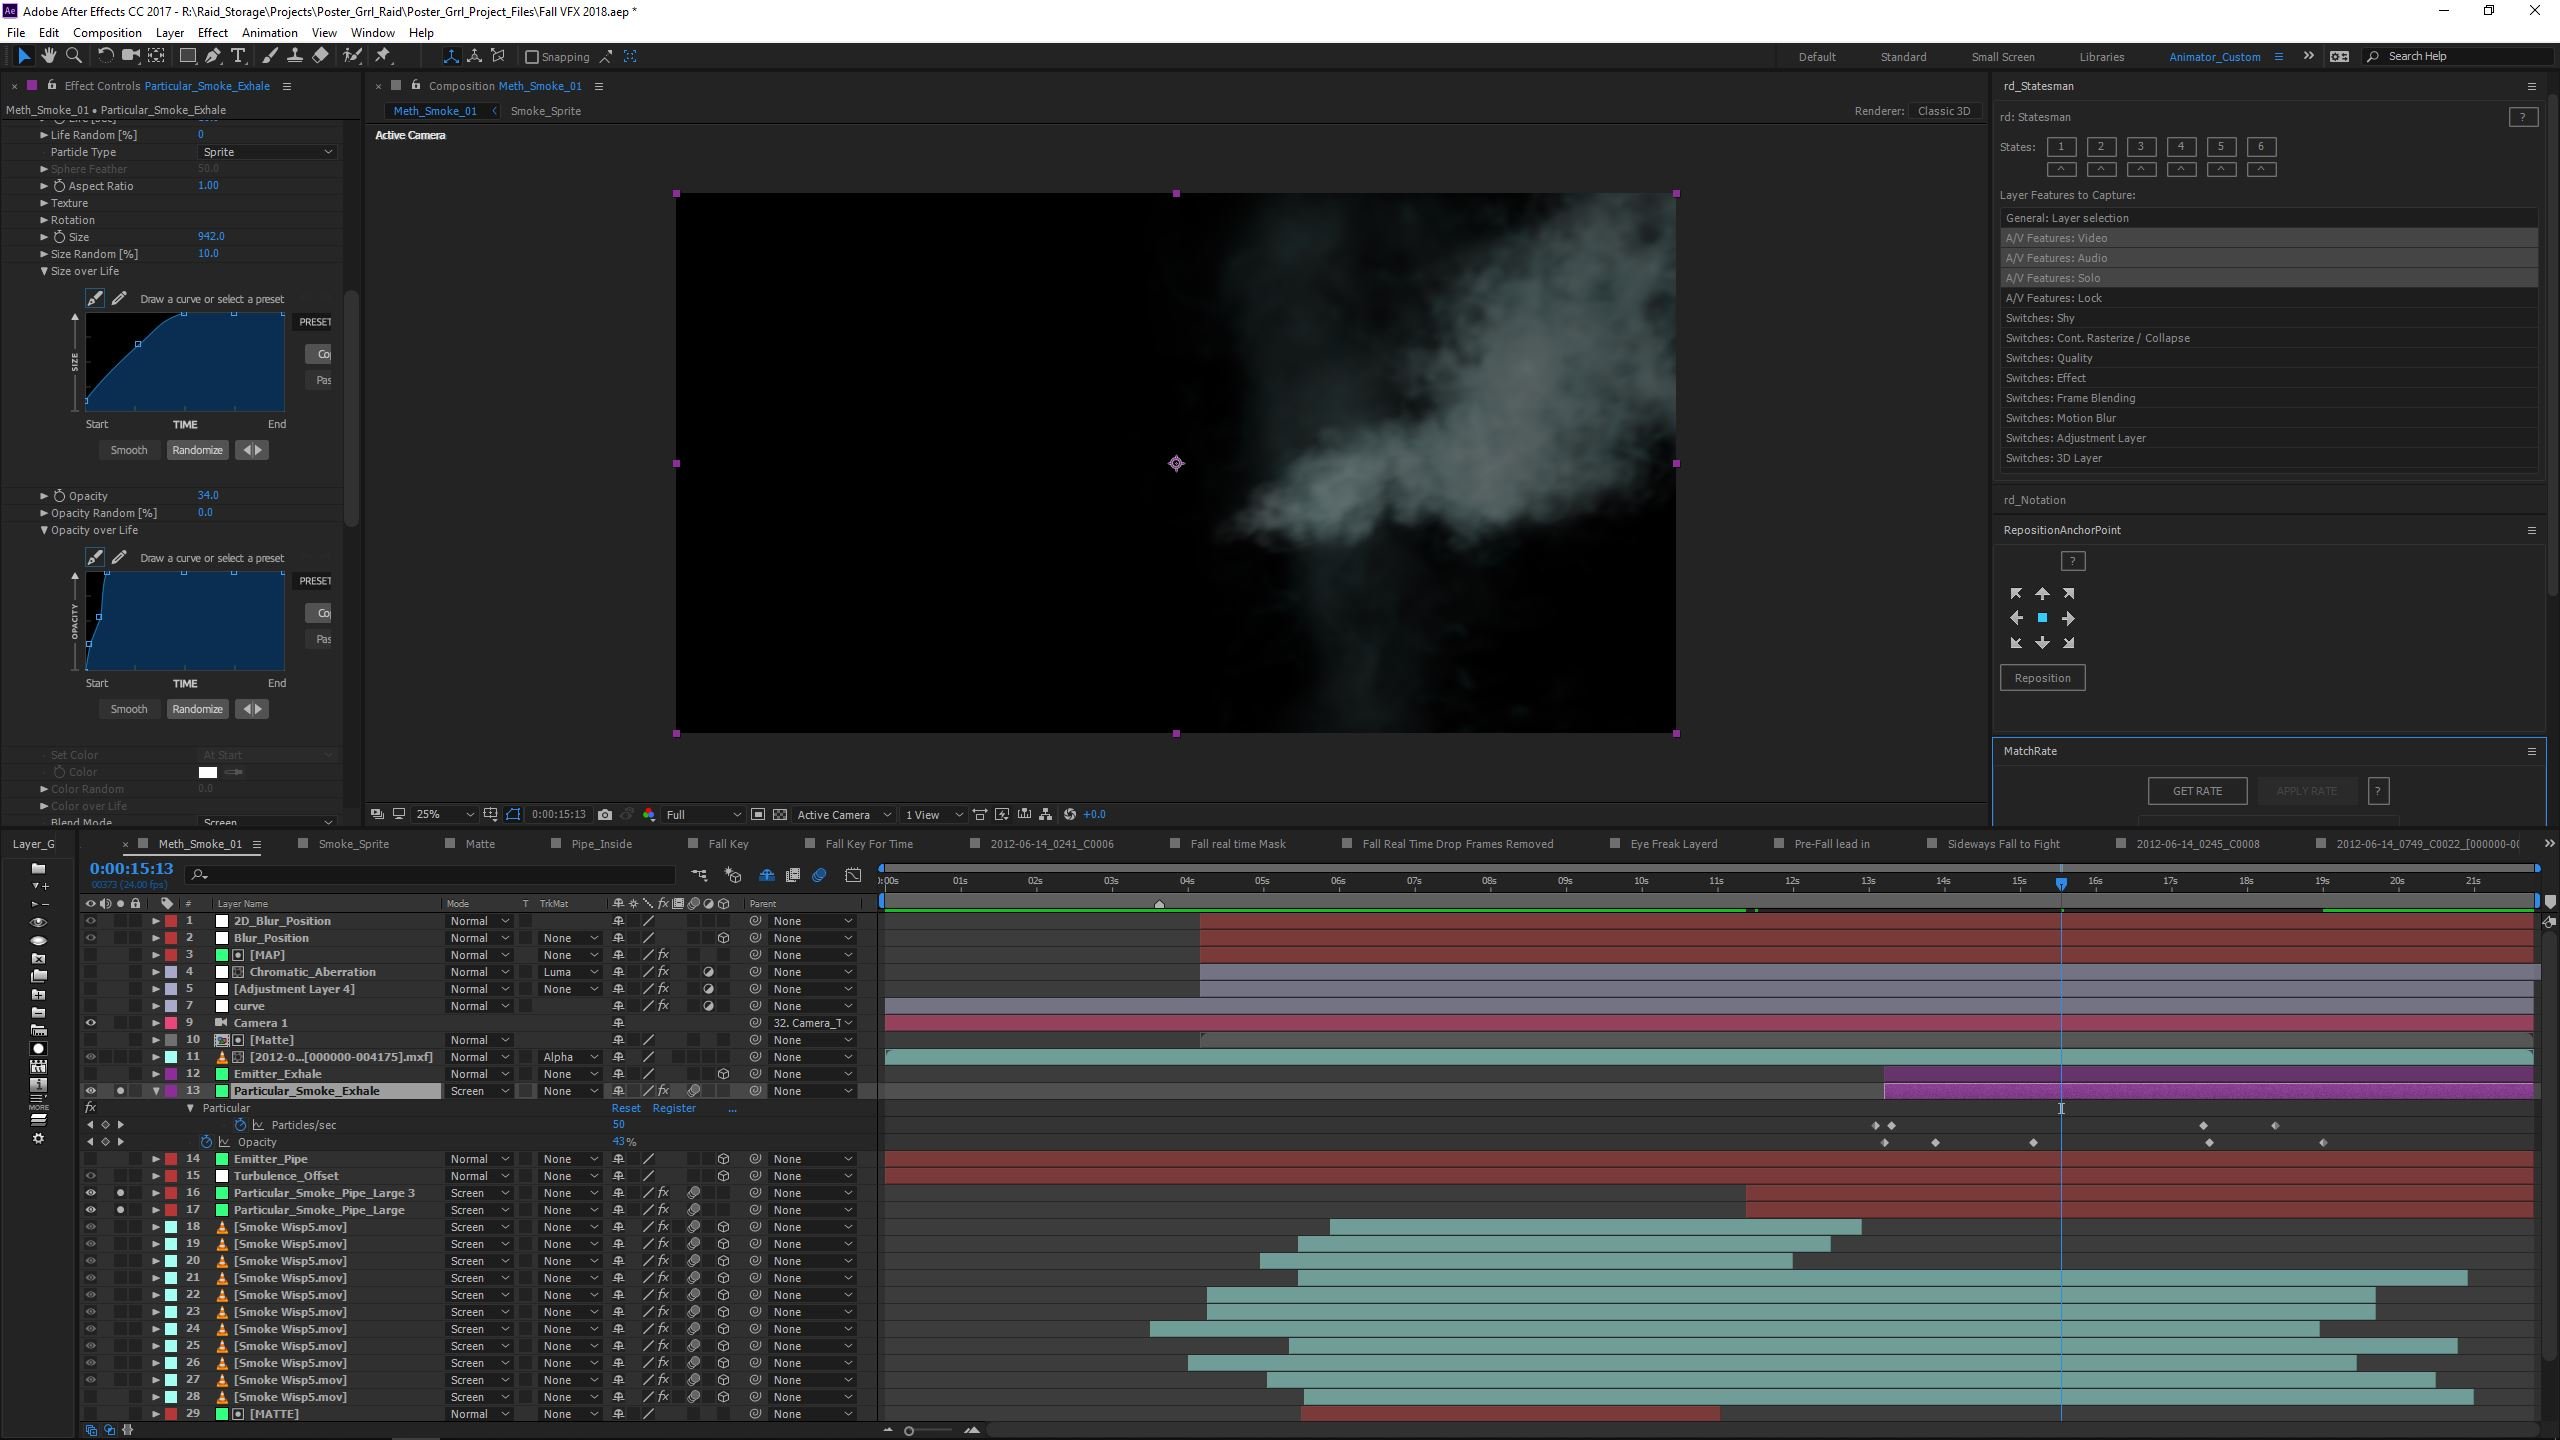Open the composition flowchart icon
Screen dimensions: 2560x1440
1045,814
